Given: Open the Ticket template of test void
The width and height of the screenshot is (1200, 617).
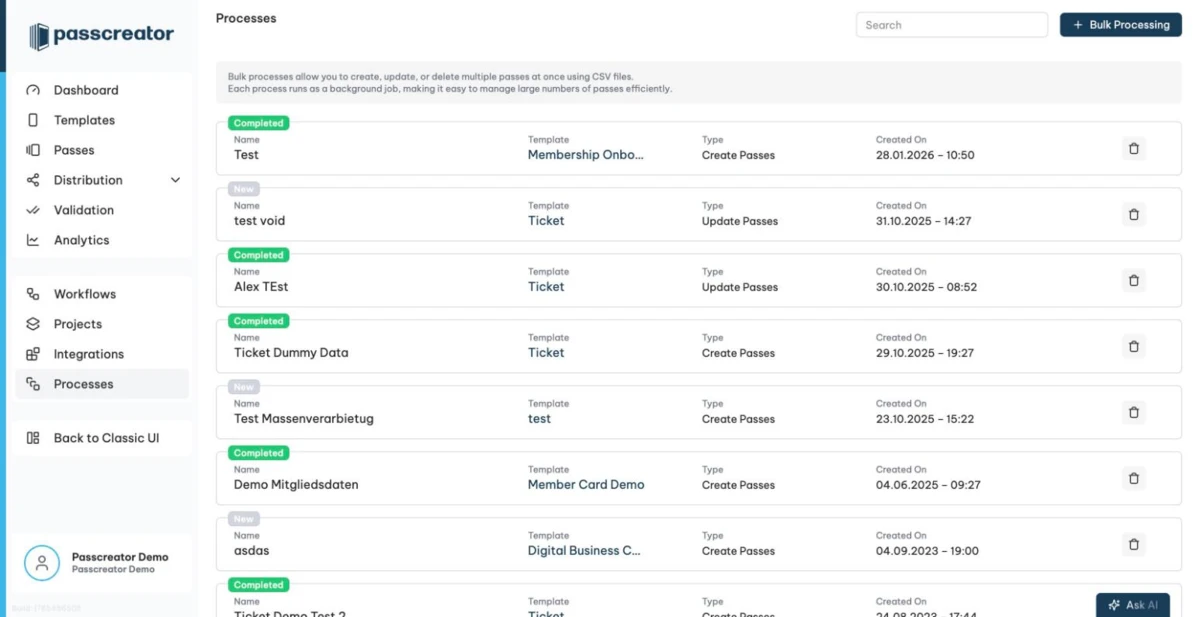Looking at the screenshot, I should (x=546, y=221).
